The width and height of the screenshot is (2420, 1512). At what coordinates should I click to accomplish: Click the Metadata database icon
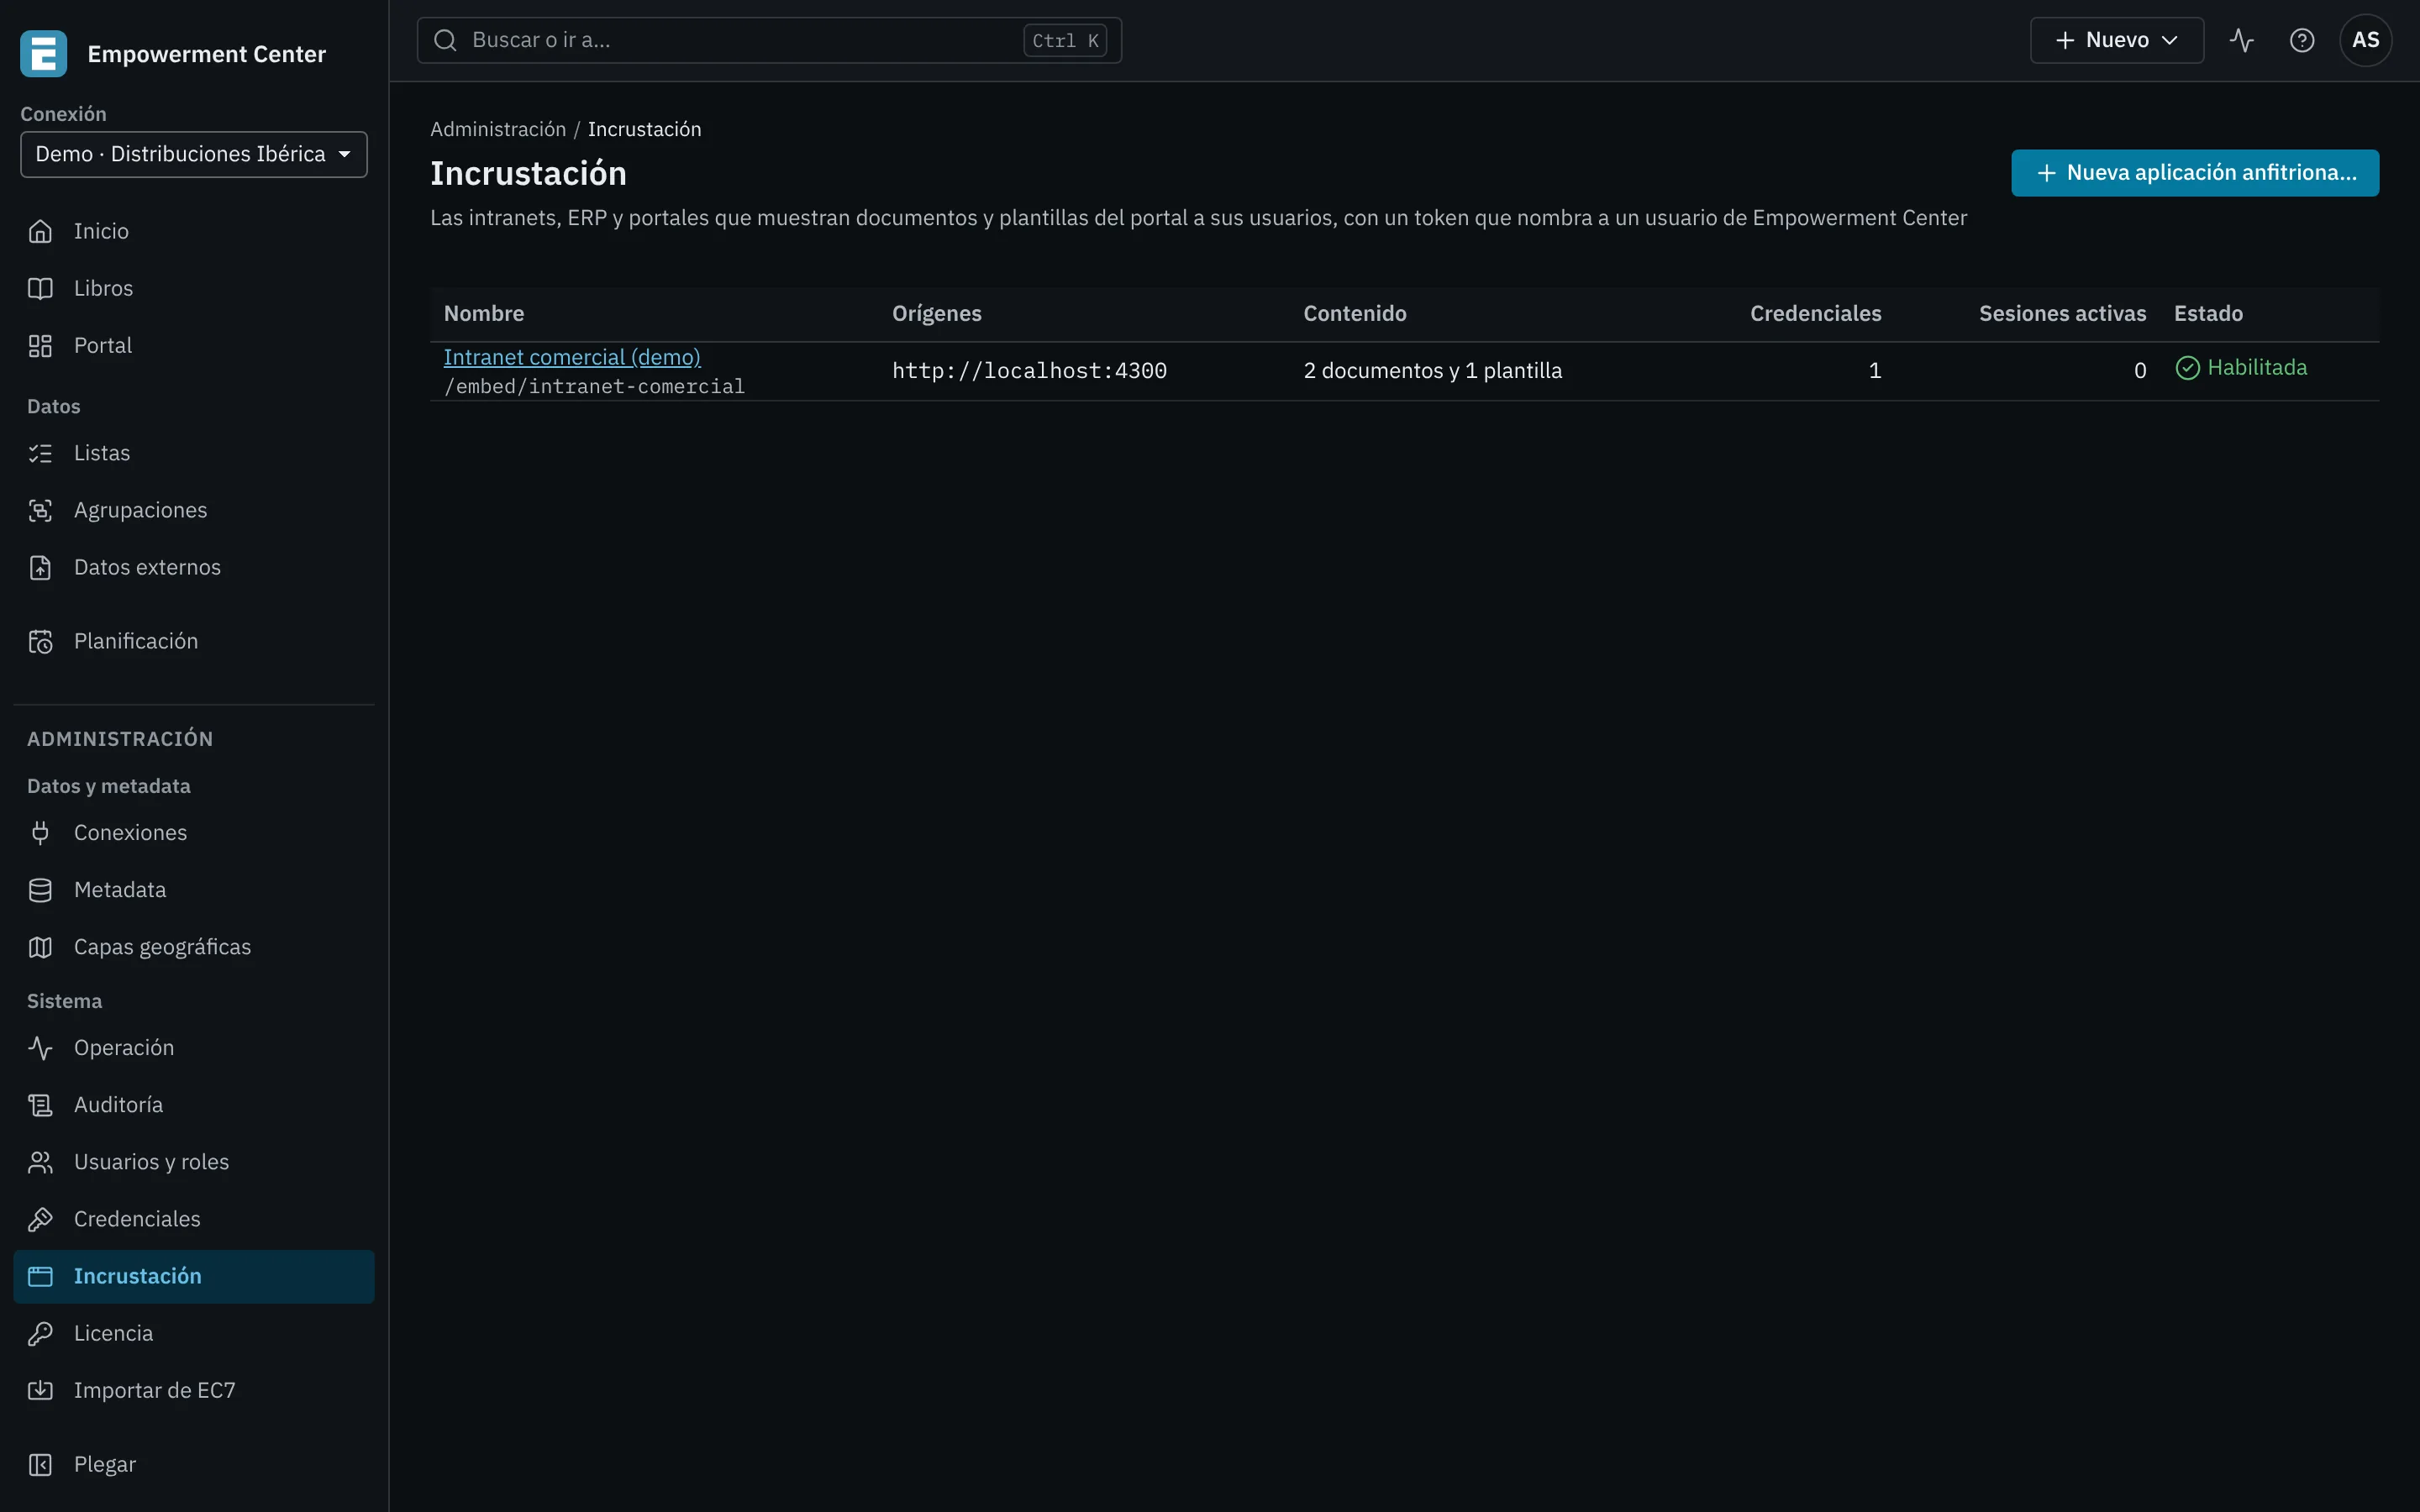40,889
